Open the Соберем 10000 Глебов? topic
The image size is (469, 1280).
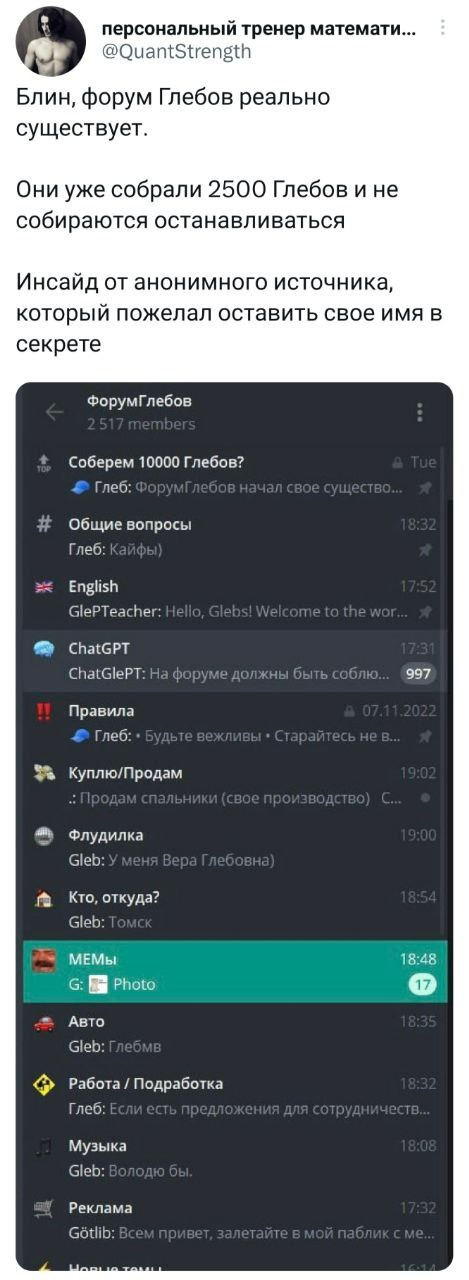click(x=235, y=474)
